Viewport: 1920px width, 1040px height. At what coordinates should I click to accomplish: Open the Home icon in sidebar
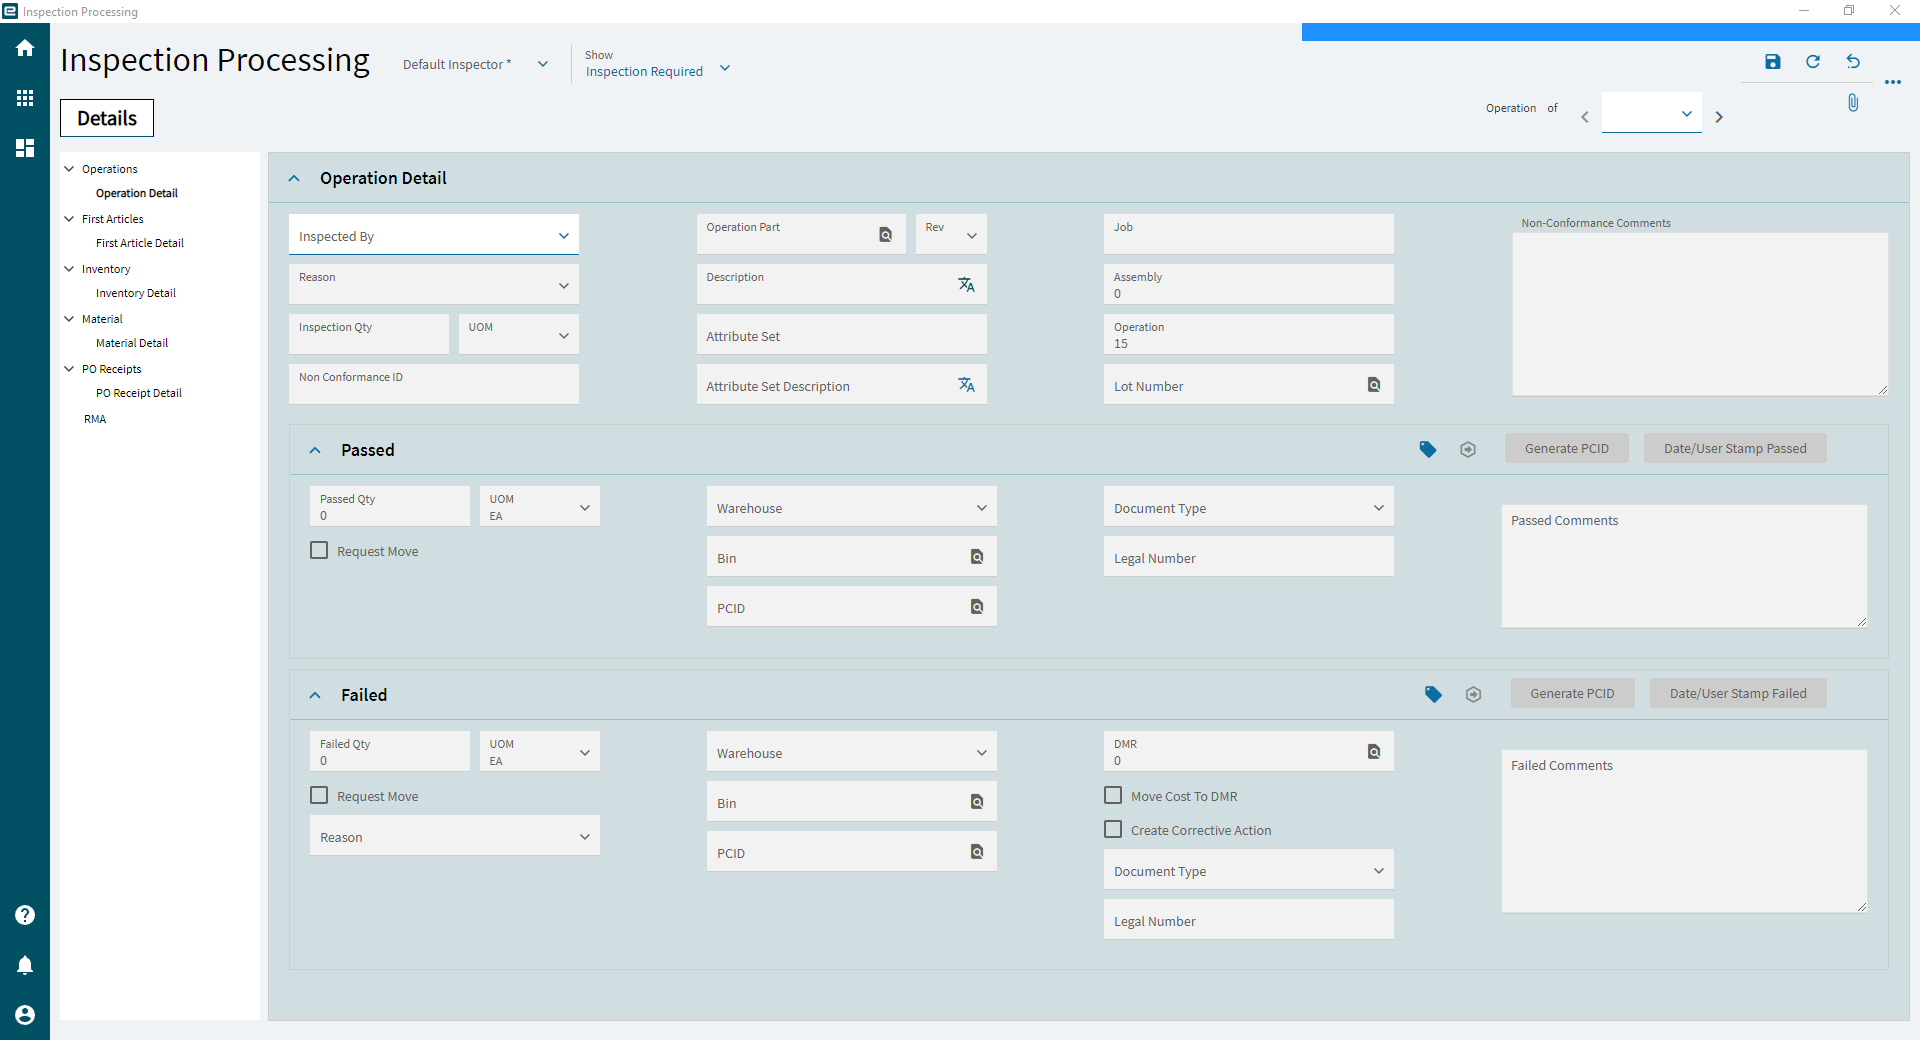(25, 48)
